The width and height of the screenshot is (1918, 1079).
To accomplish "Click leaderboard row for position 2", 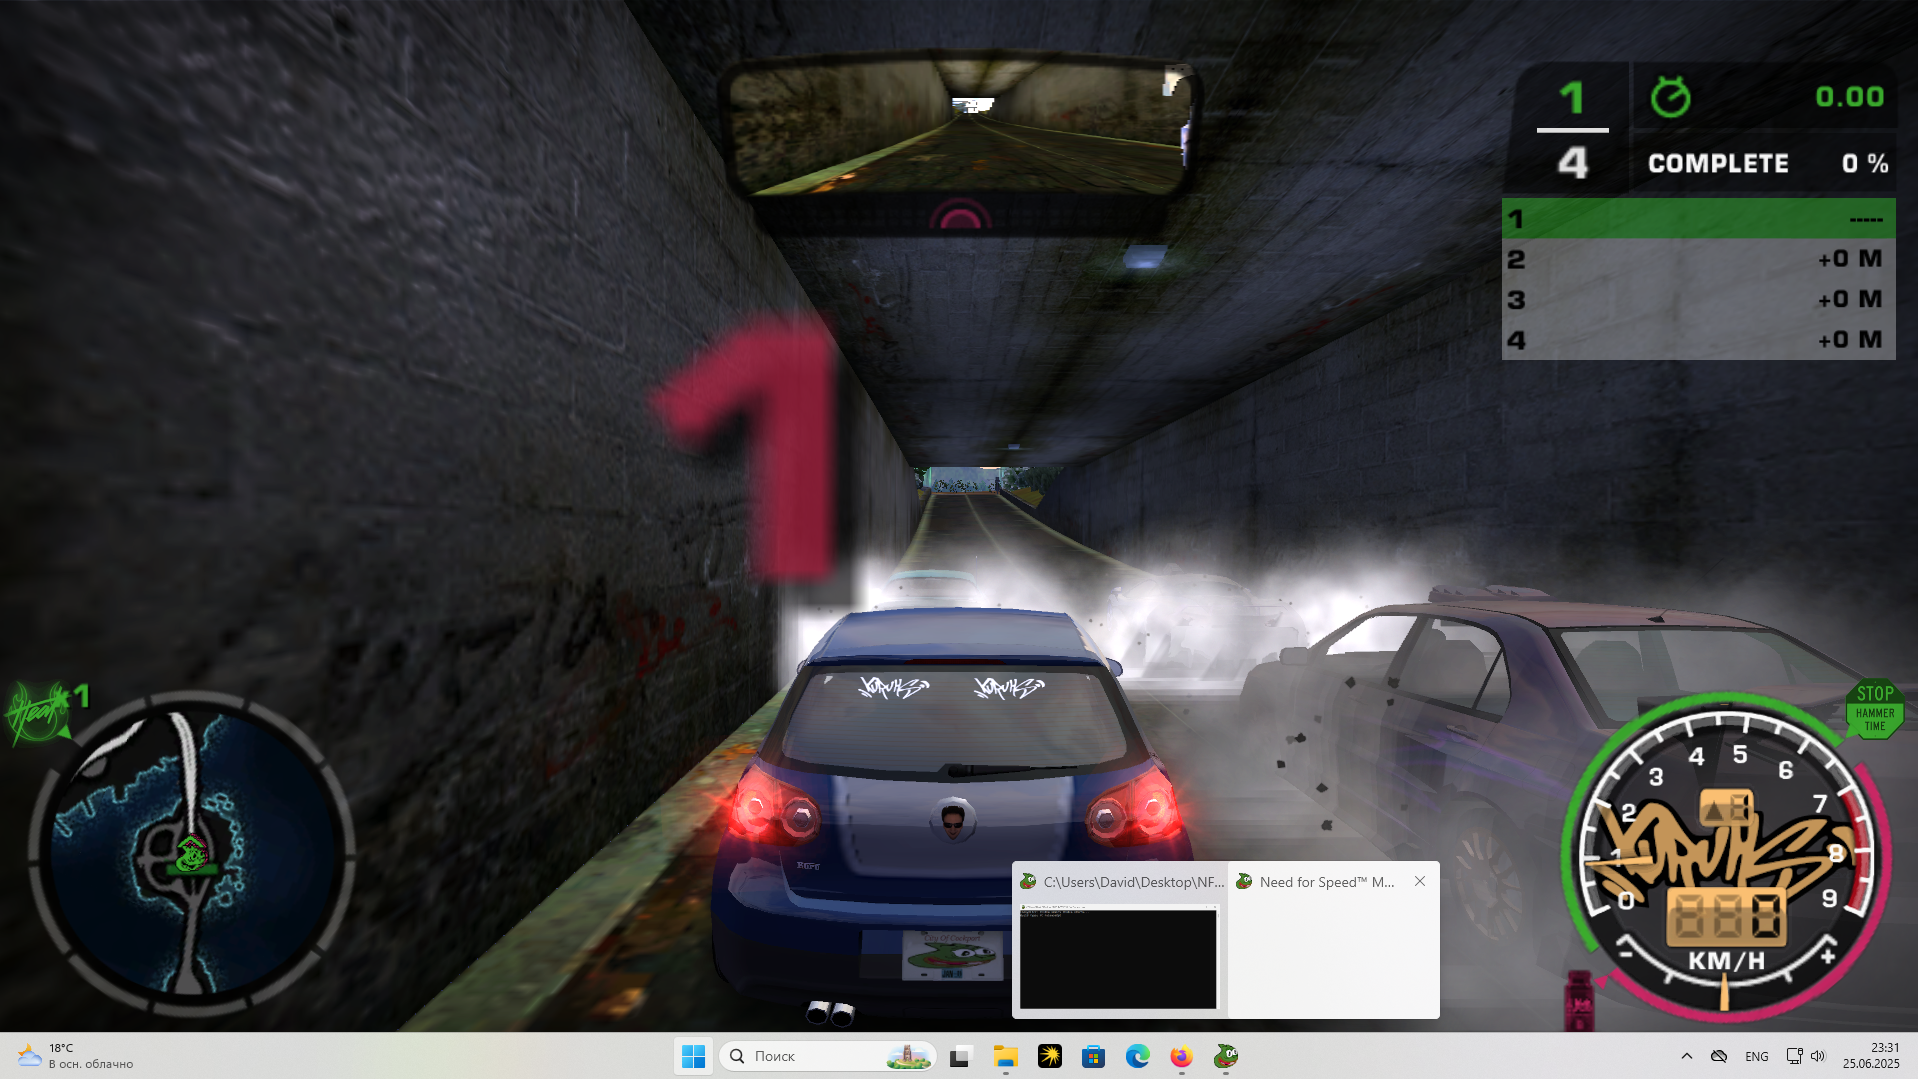I will [1698, 259].
